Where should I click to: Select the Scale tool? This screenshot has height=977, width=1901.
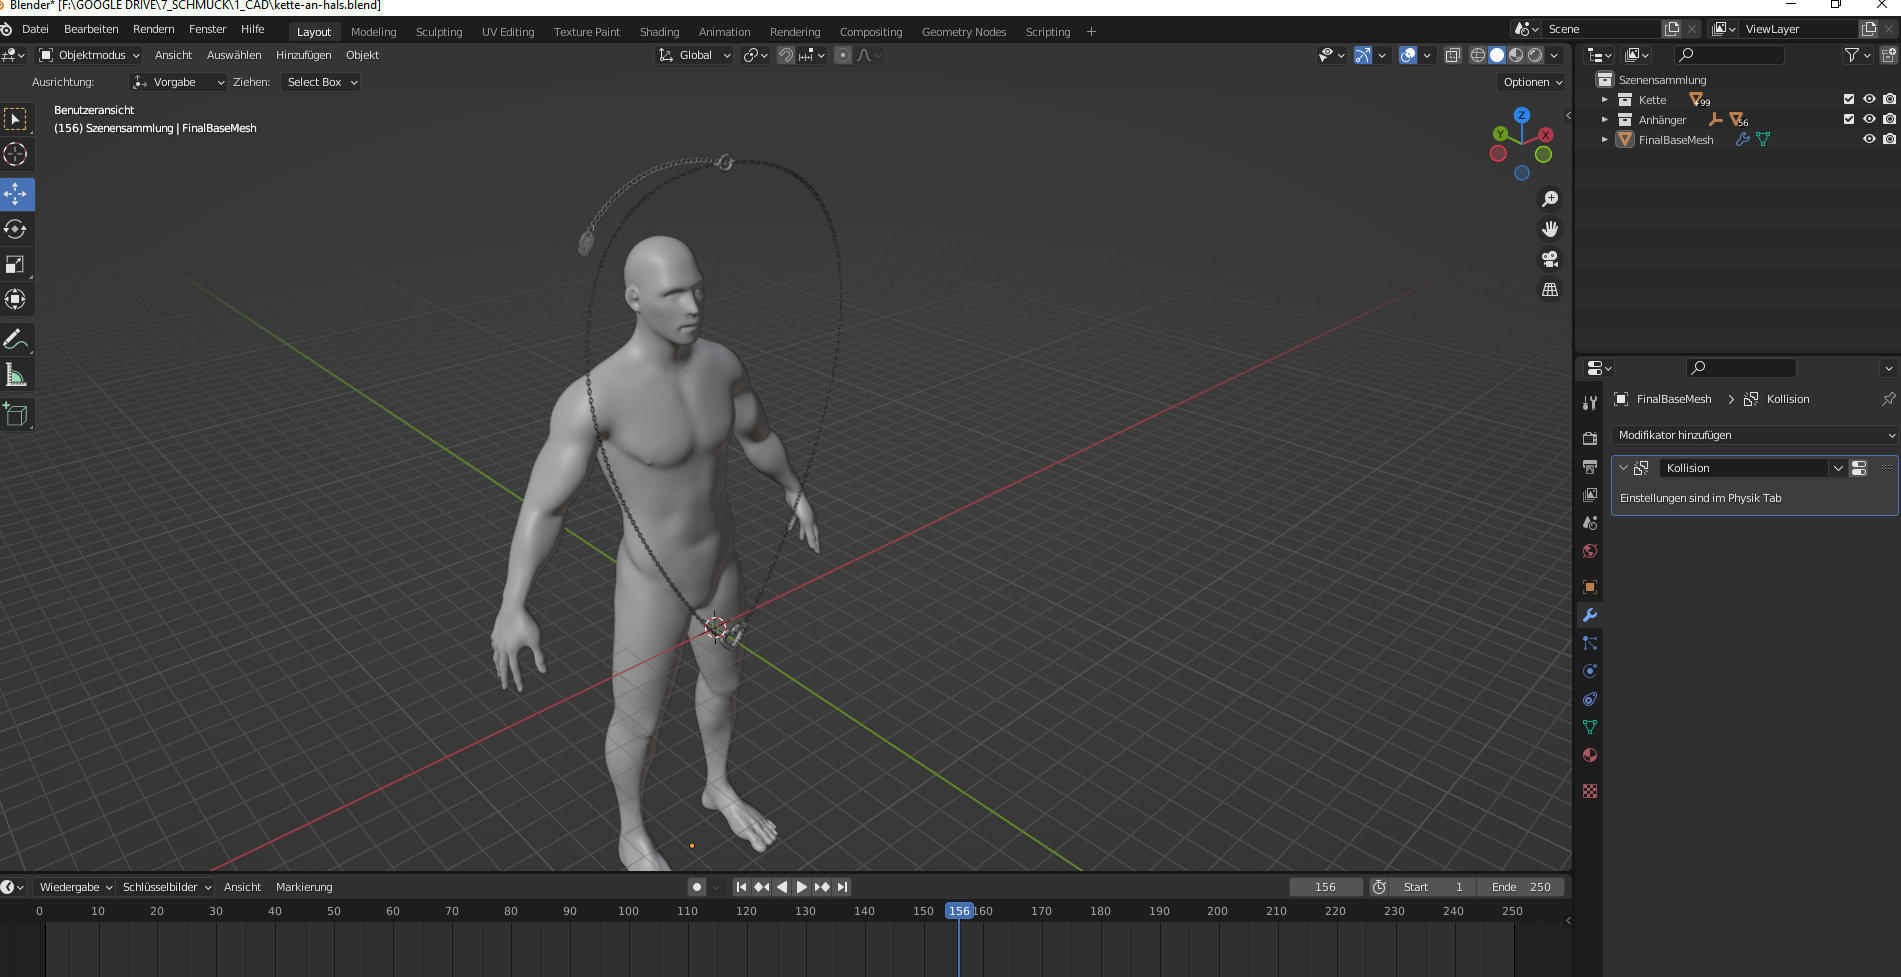tap(16, 264)
